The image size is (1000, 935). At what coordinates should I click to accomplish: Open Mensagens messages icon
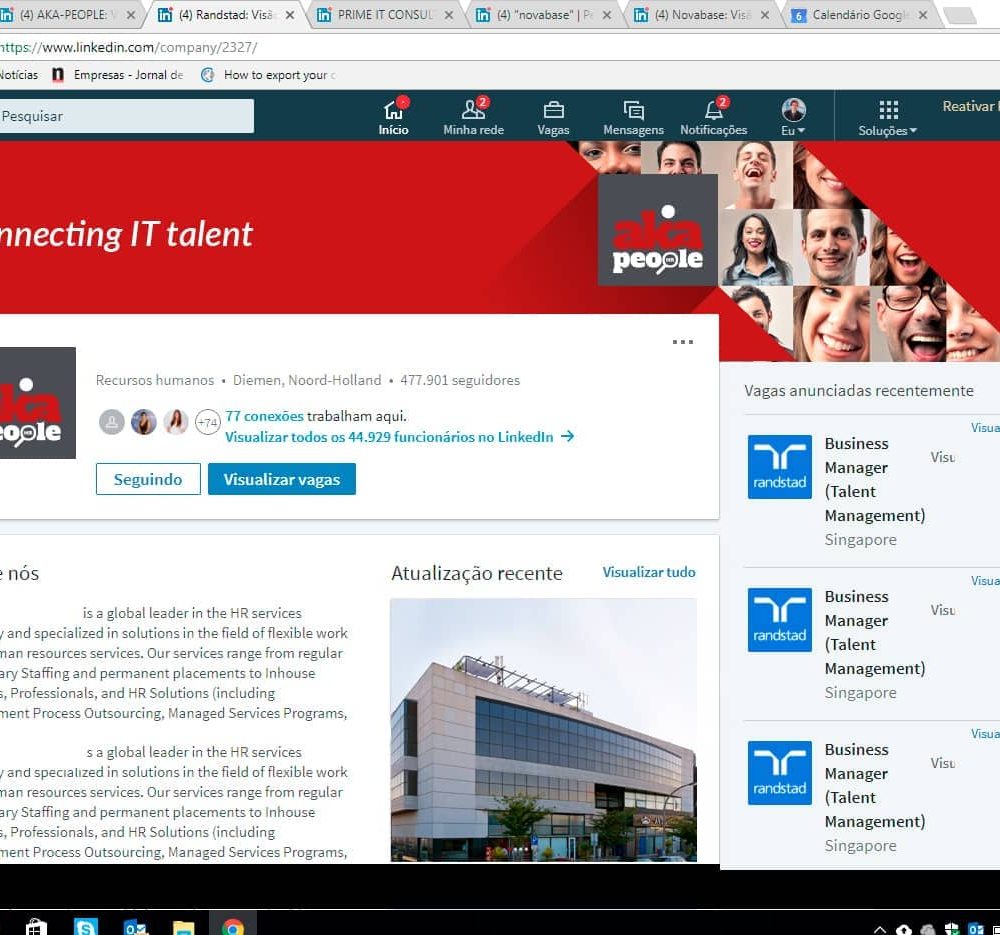(x=633, y=118)
